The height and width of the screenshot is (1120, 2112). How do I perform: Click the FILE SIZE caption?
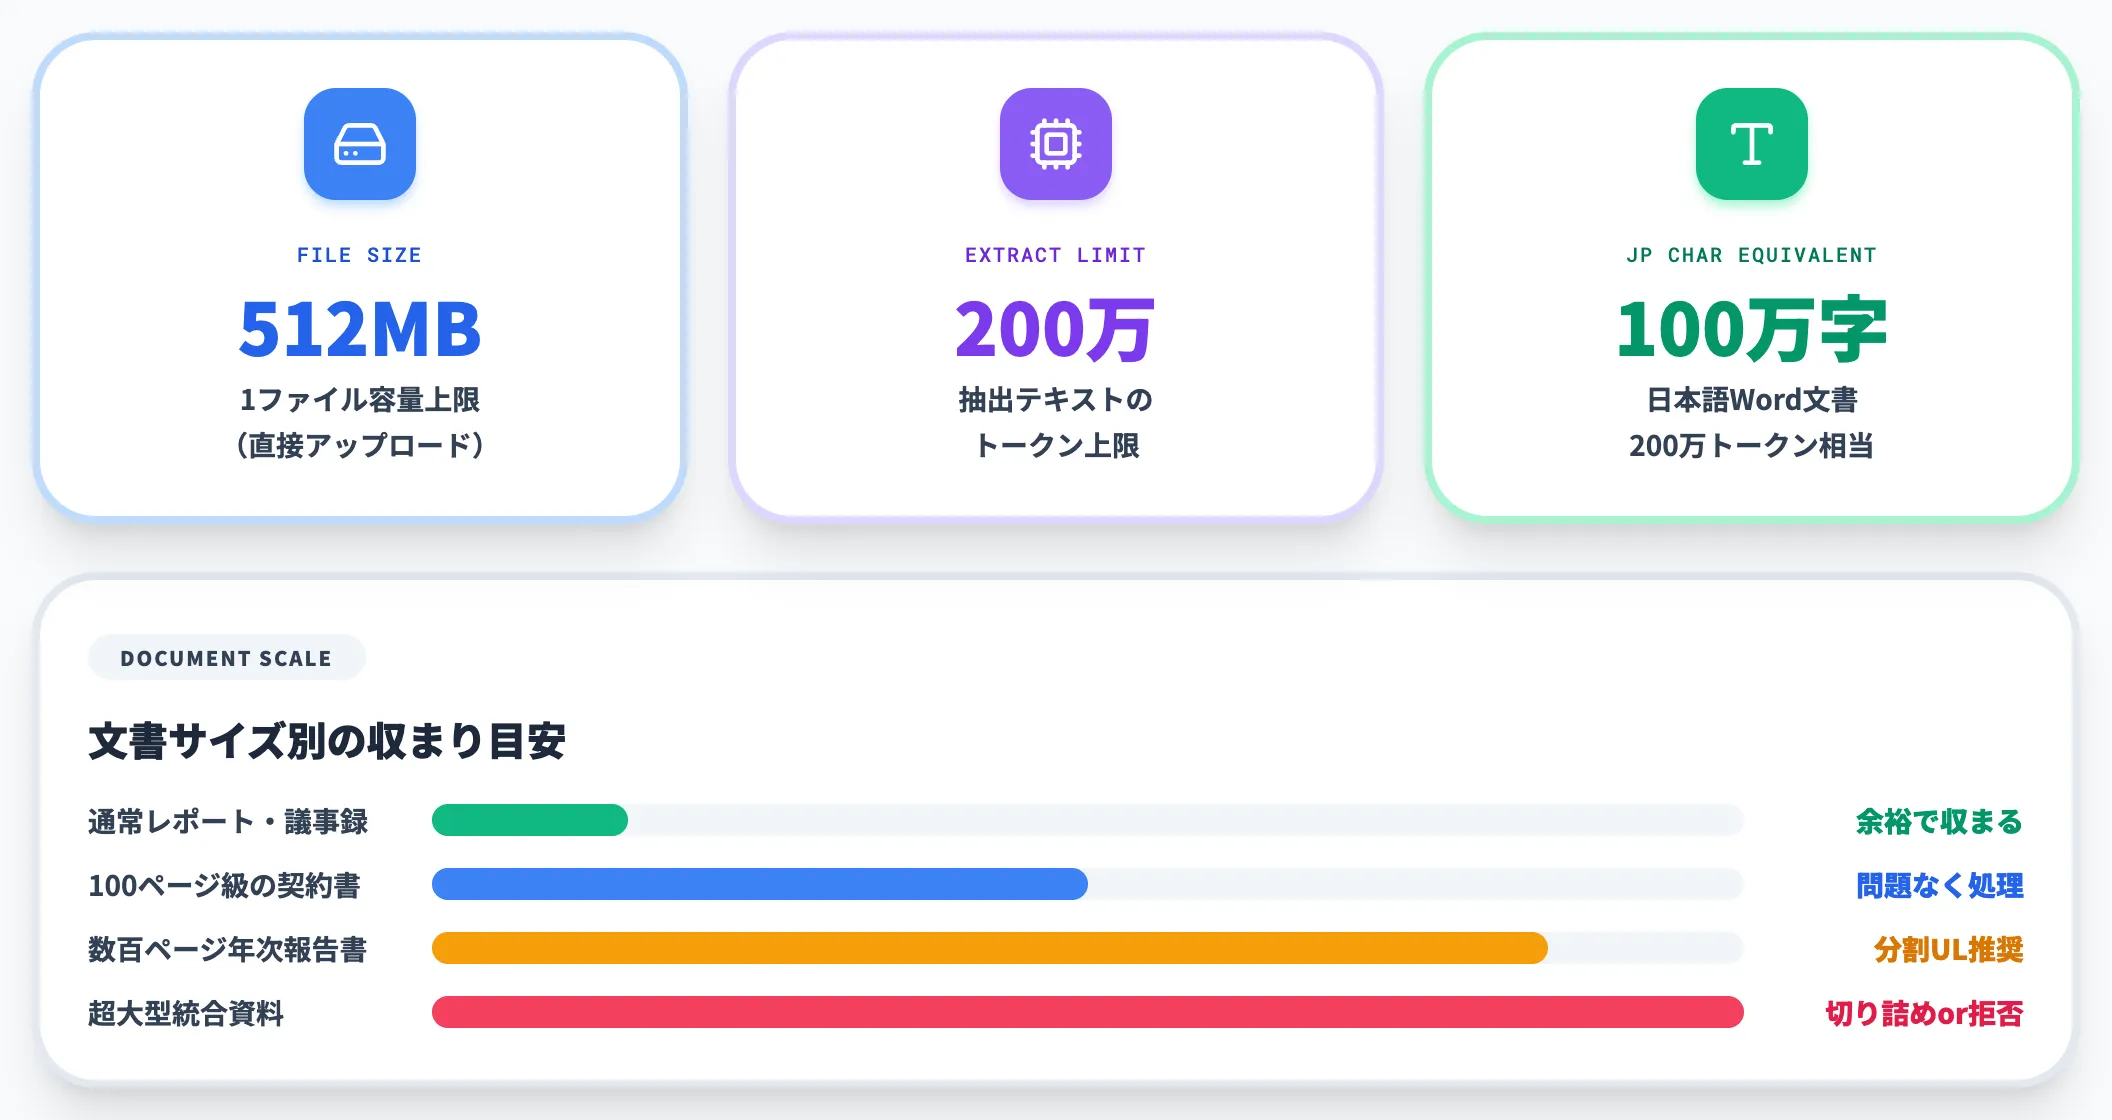360,255
